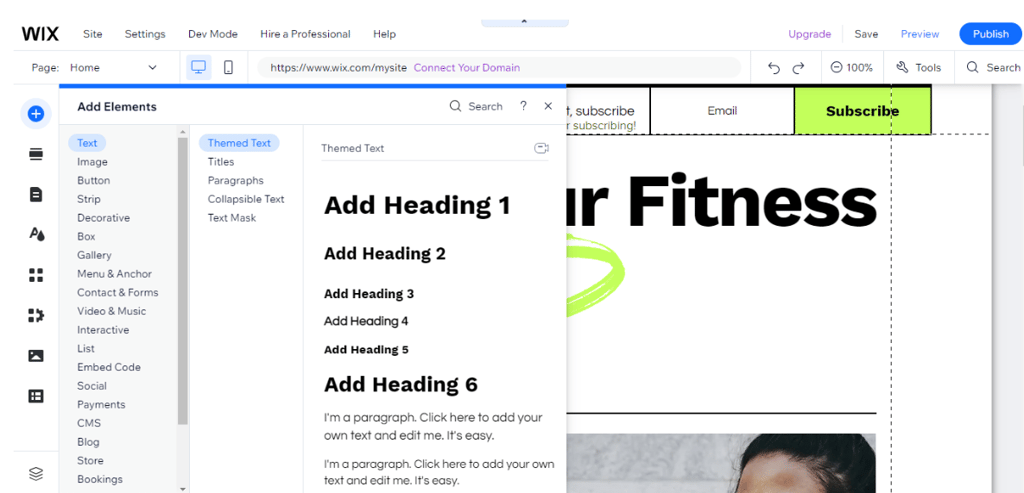
Task: Open the Site menu
Action: [x=93, y=34]
